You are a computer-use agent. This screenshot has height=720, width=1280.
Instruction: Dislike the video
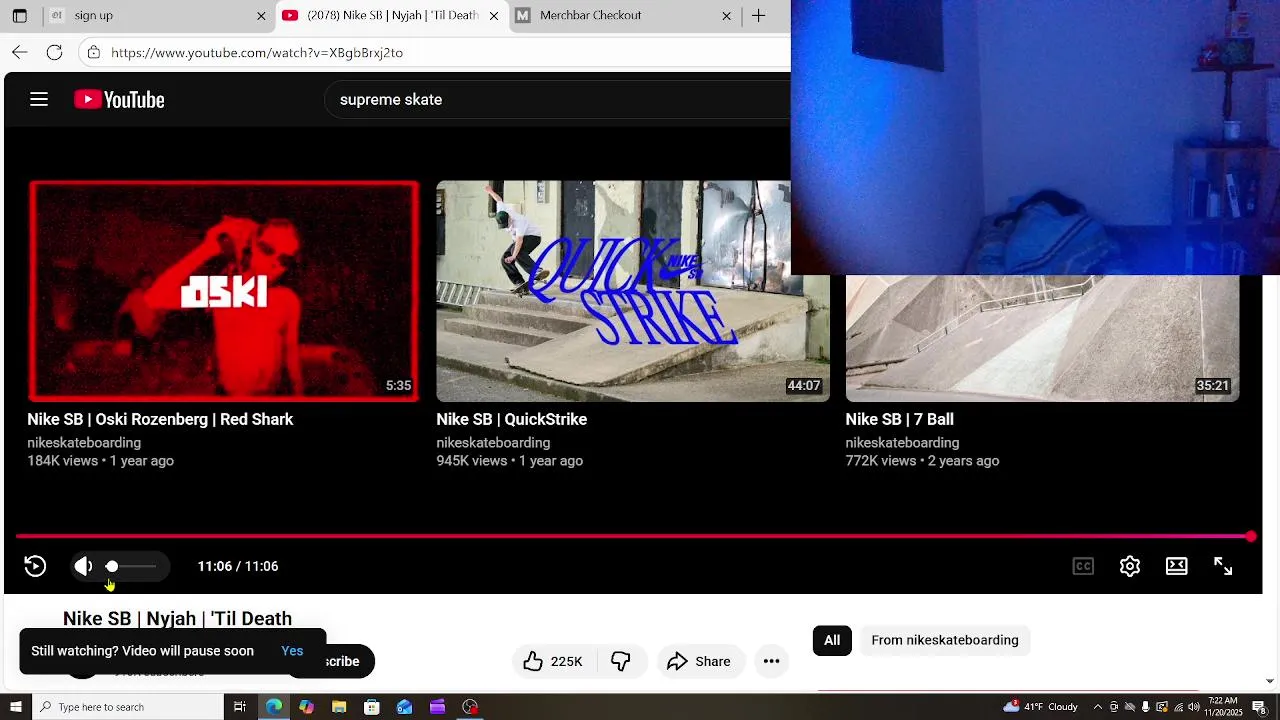tap(621, 661)
